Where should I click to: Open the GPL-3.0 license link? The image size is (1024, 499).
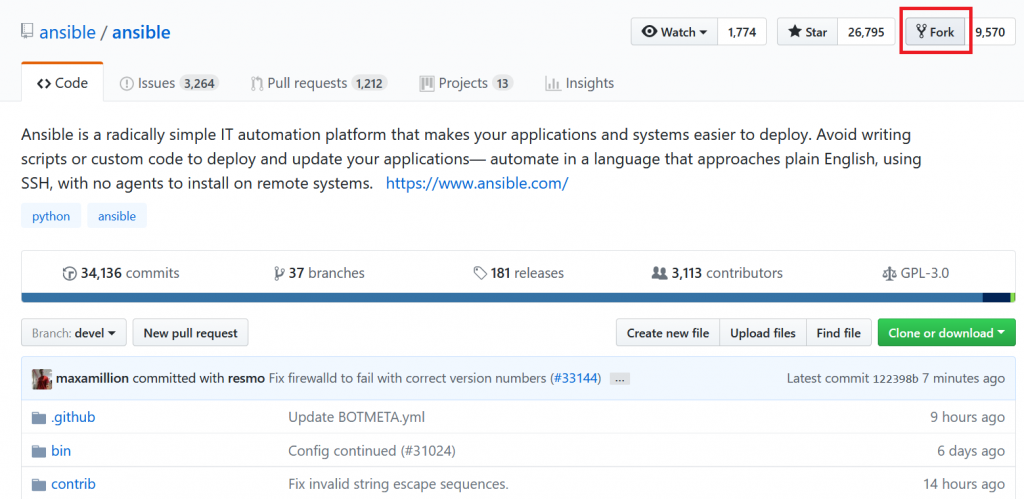click(916, 273)
